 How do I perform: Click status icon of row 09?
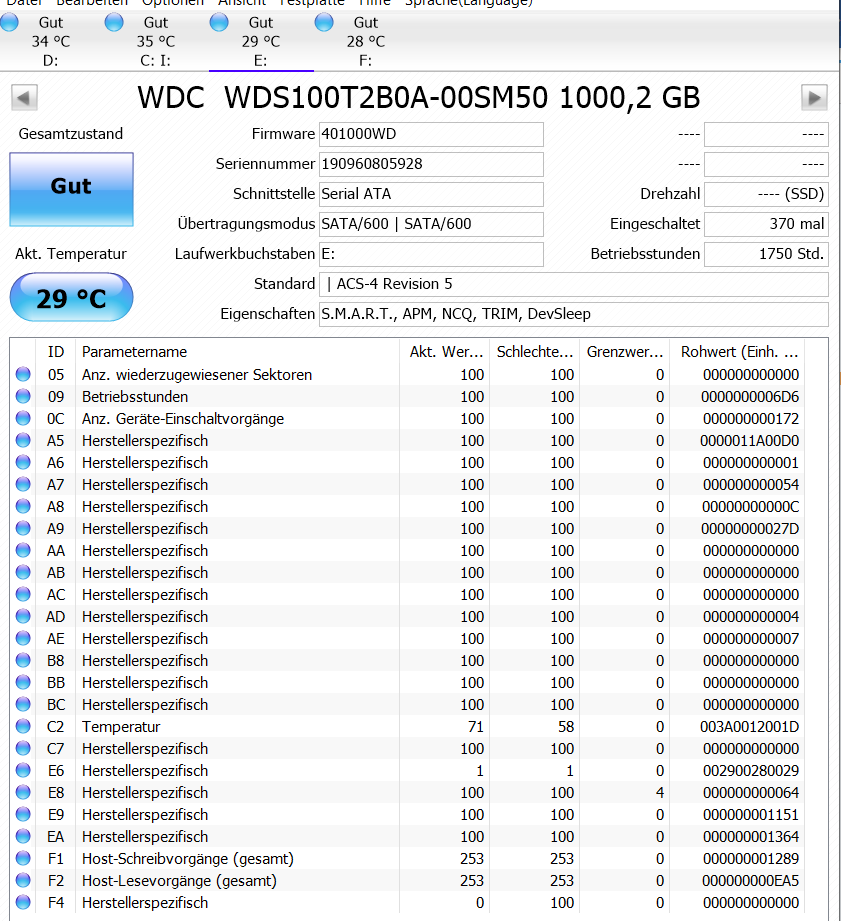pyautogui.click(x=23, y=396)
